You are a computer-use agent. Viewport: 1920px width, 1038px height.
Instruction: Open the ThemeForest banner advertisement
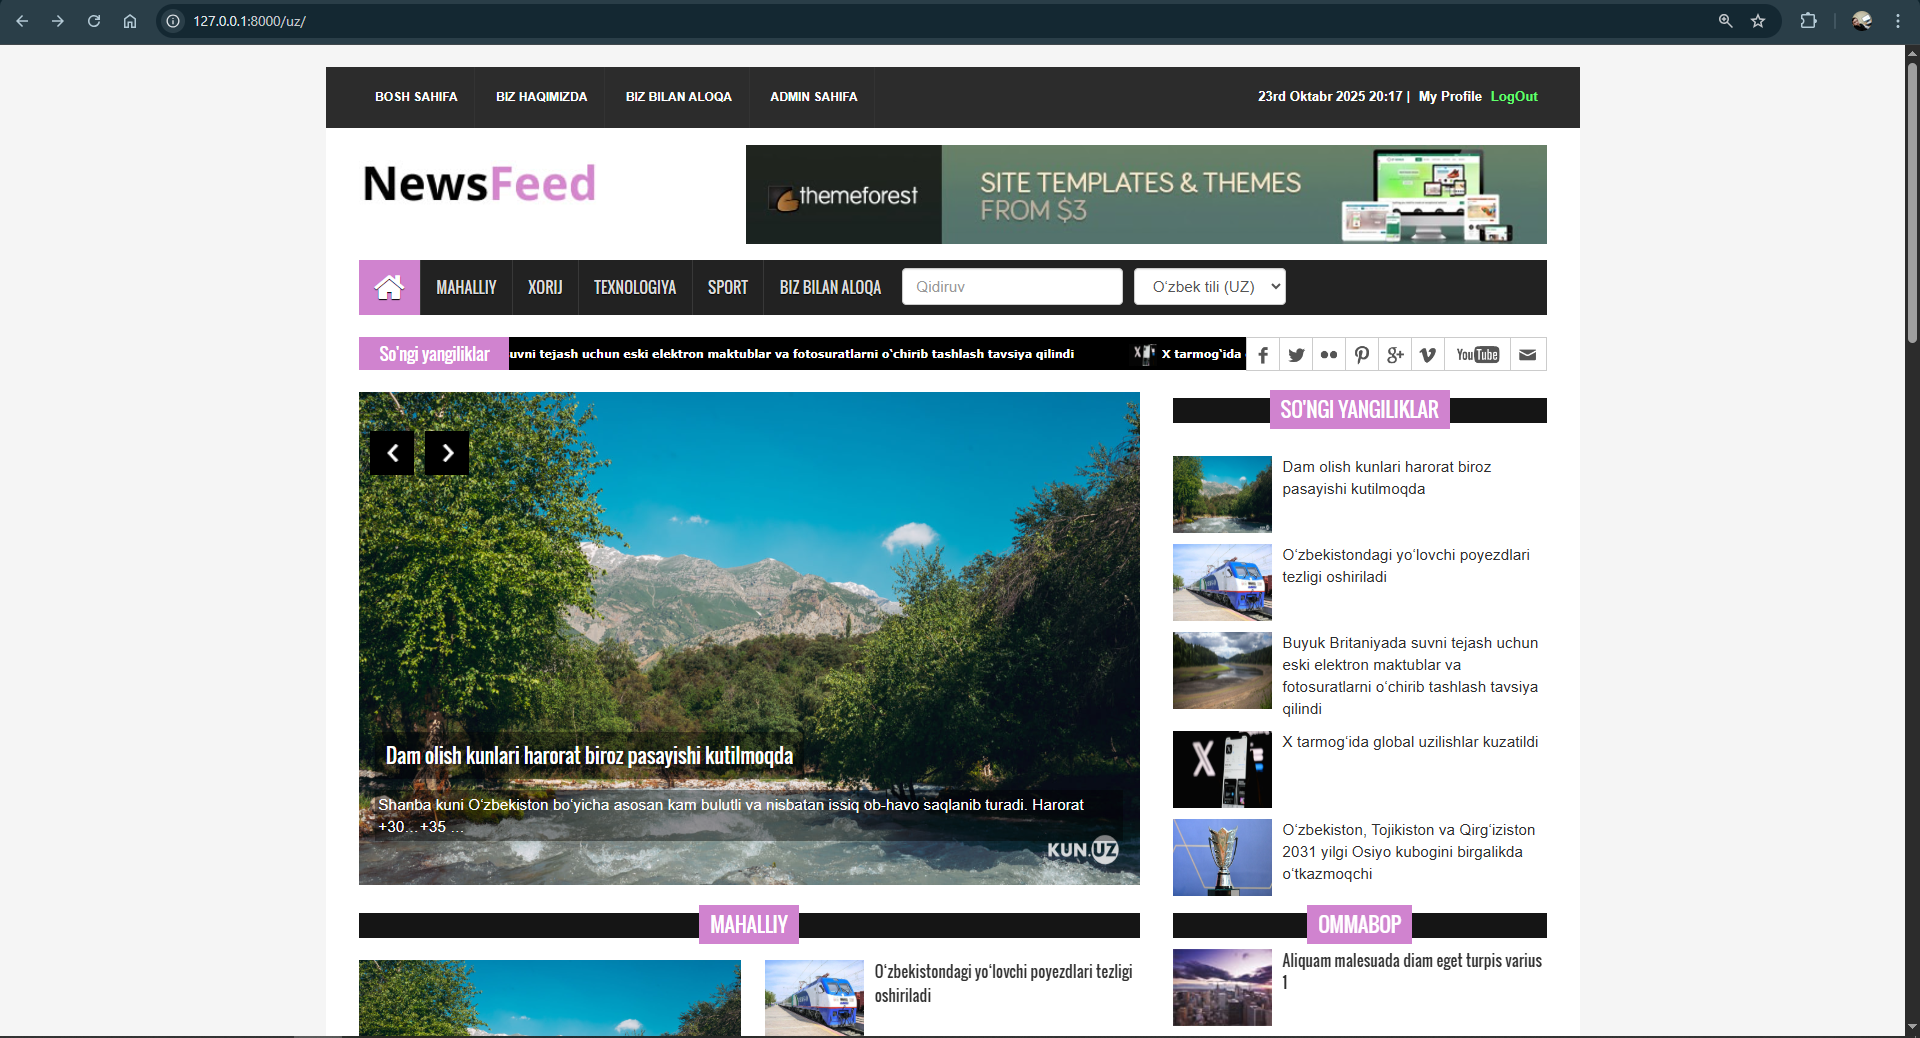(1145, 194)
